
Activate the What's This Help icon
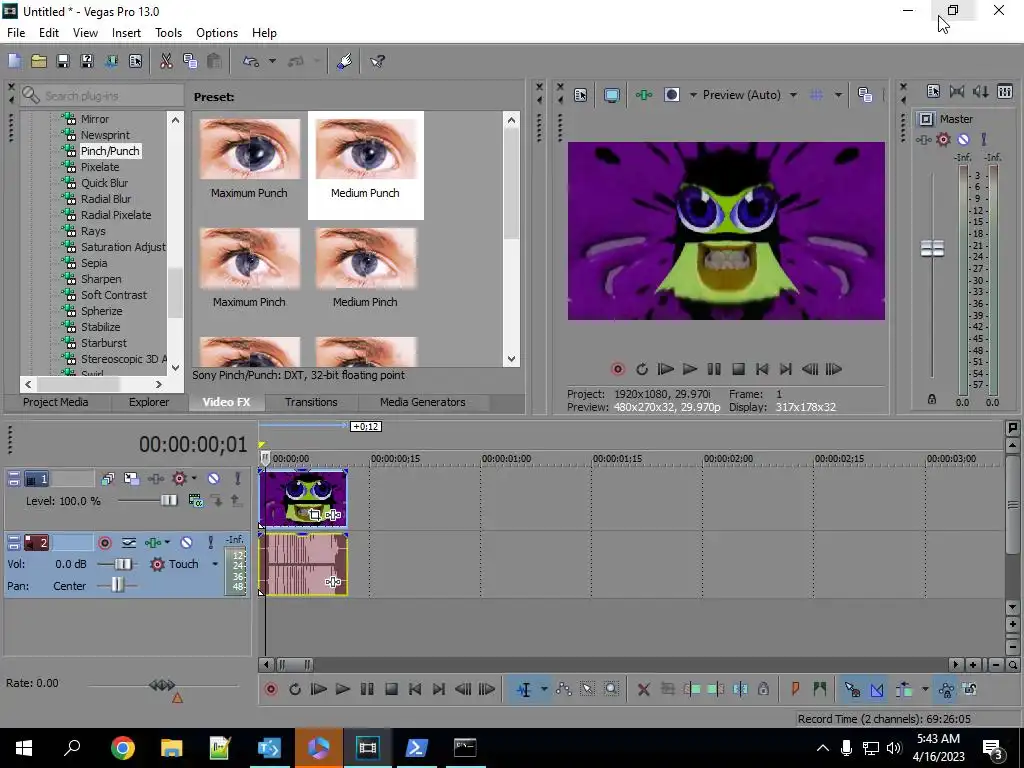pos(377,61)
